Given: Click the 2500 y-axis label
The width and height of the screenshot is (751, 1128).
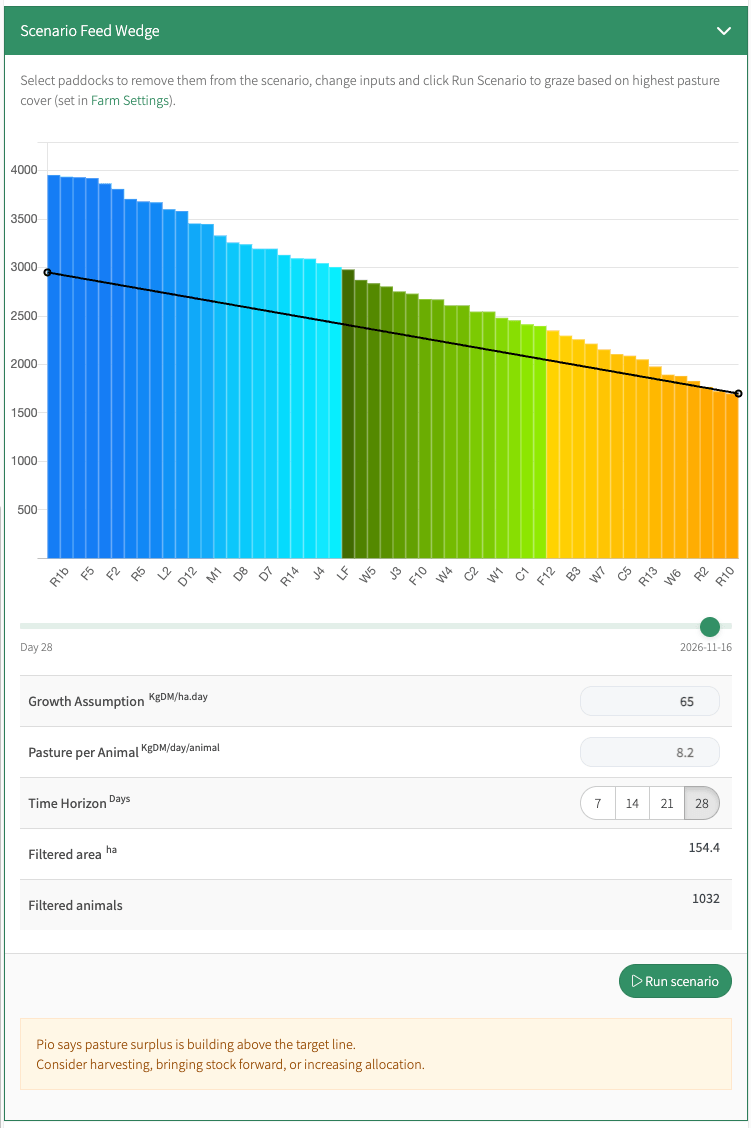Looking at the screenshot, I should click(24, 316).
